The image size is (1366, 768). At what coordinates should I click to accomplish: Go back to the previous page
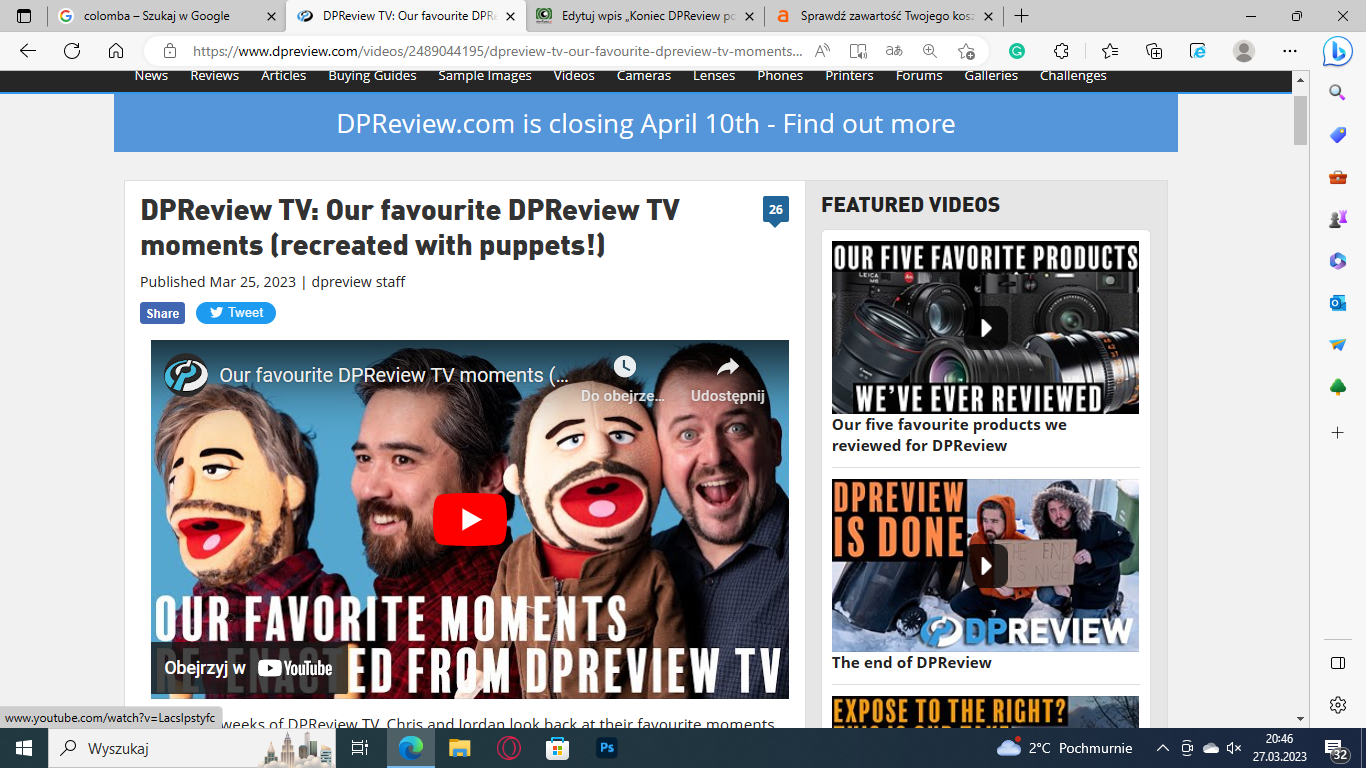[x=28, y=51]
